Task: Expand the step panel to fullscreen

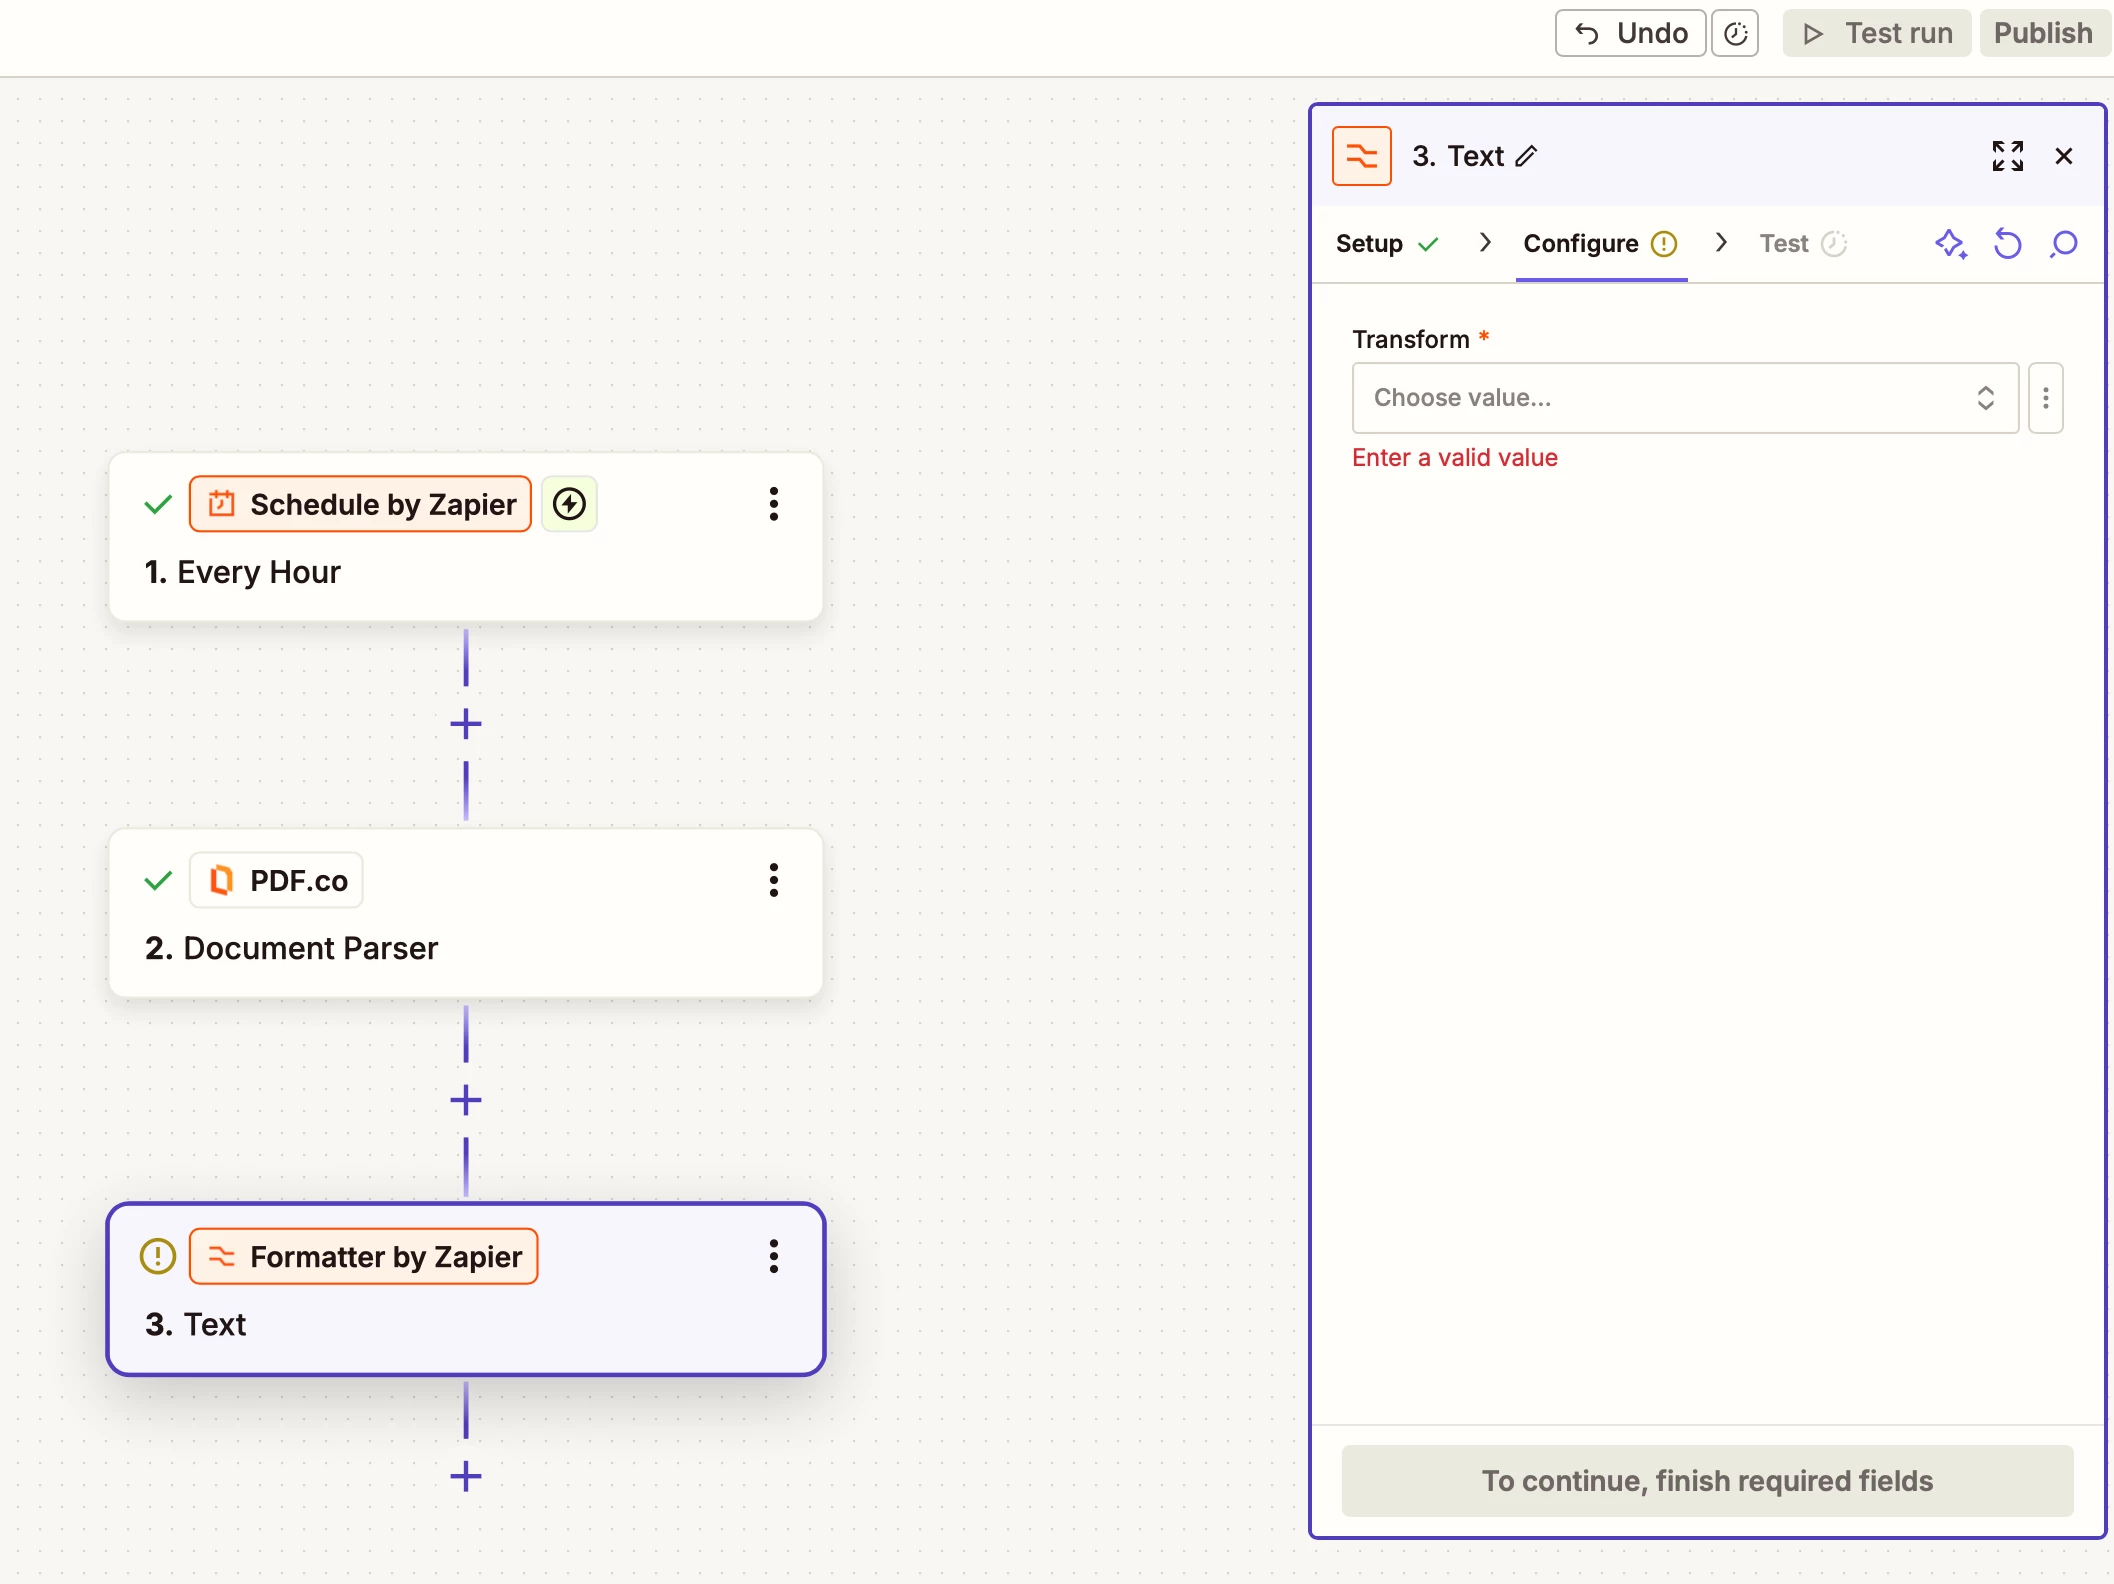Action: 2007,156
